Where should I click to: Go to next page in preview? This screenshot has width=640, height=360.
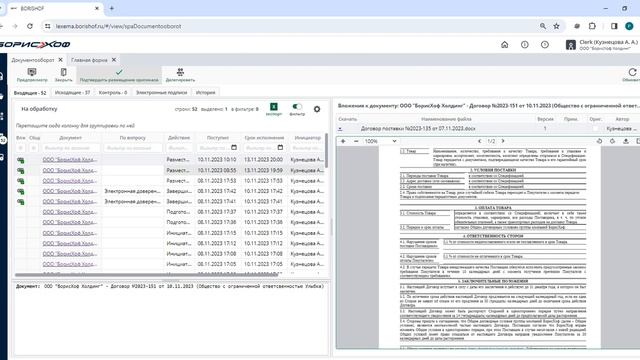(x=503, y=141)
